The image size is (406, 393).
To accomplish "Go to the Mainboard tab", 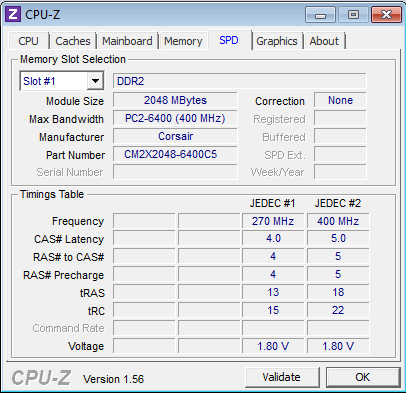I will [127, 41].
